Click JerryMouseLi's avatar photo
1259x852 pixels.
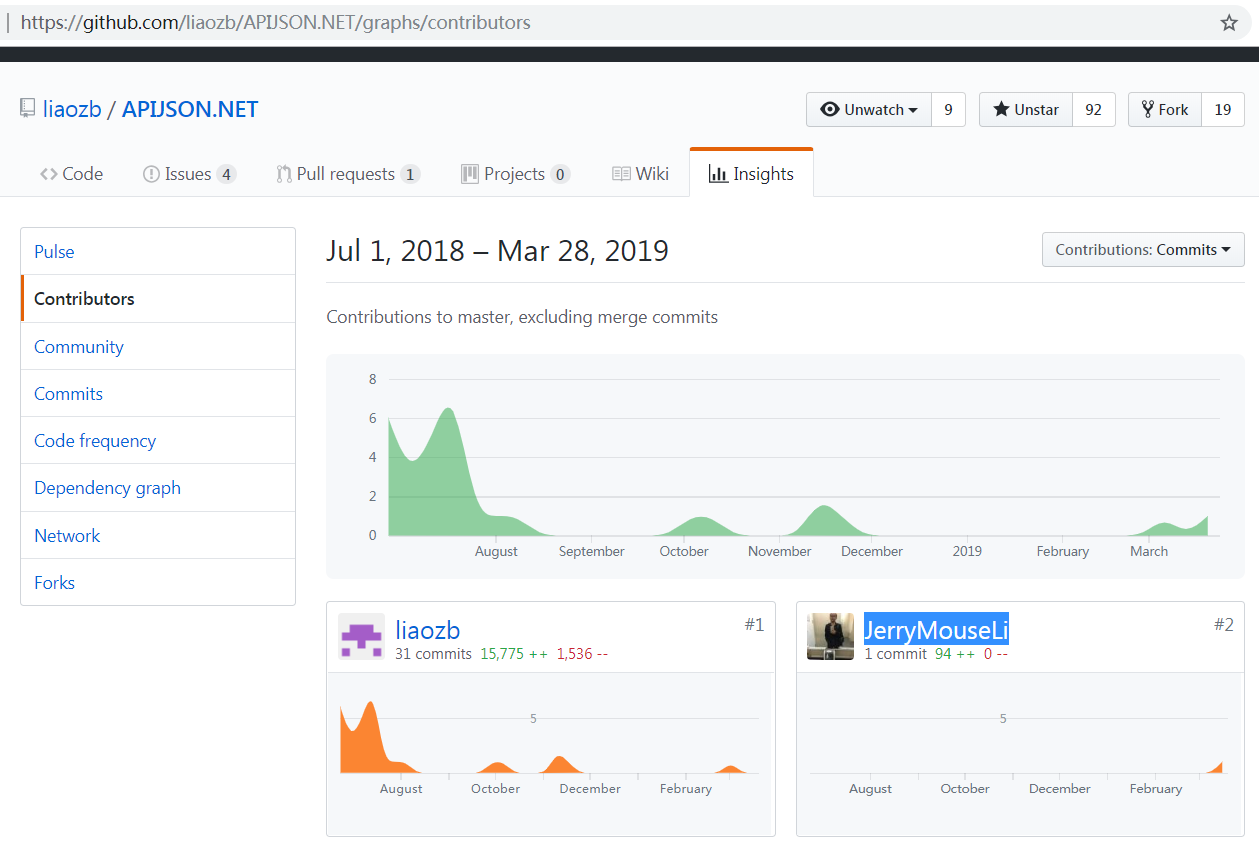point(830,636)
